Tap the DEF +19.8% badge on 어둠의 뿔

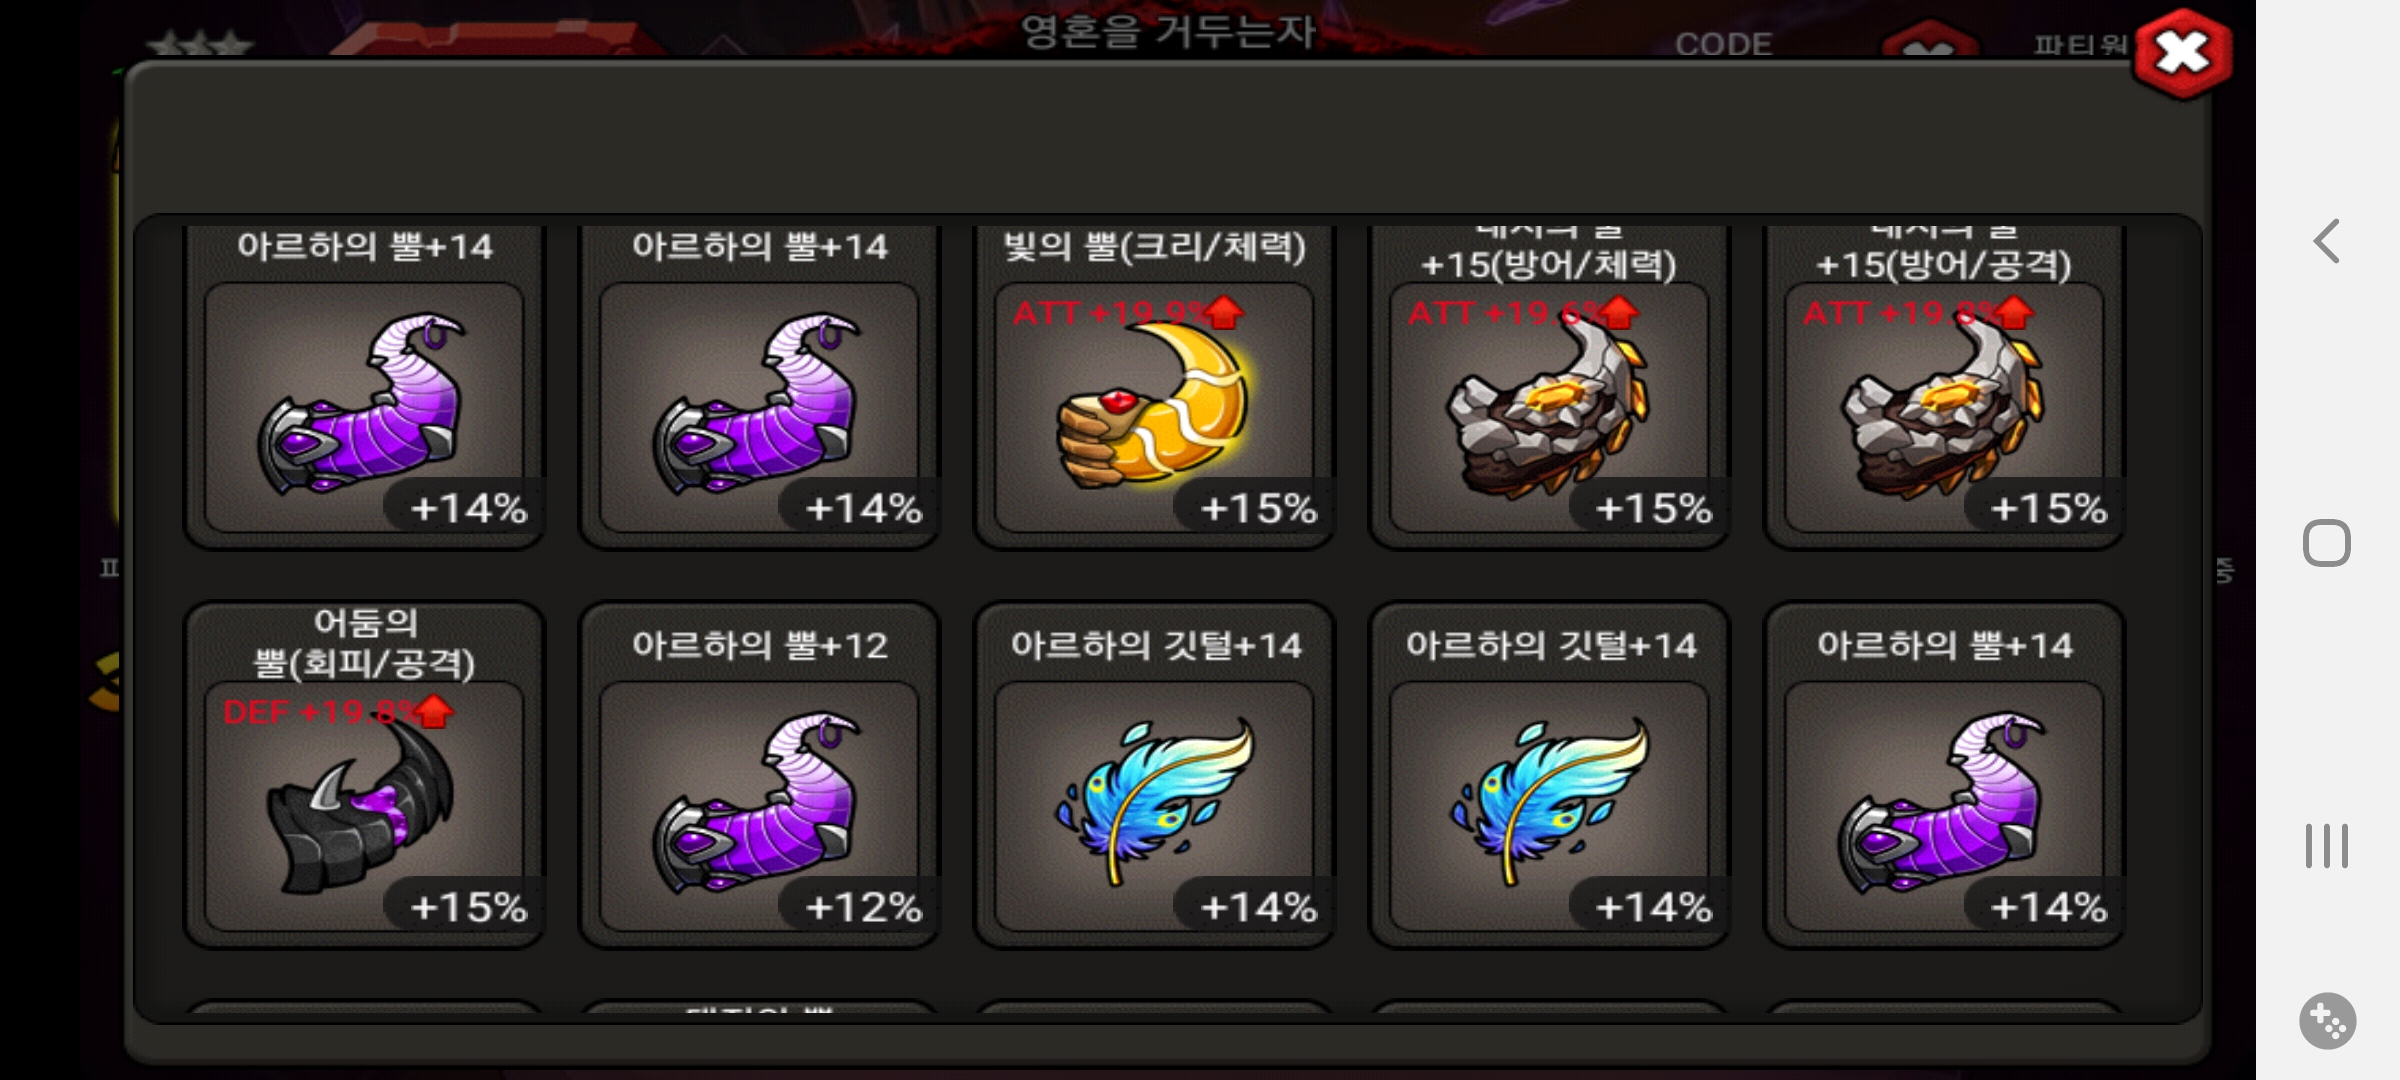click(x=338, y=712)
